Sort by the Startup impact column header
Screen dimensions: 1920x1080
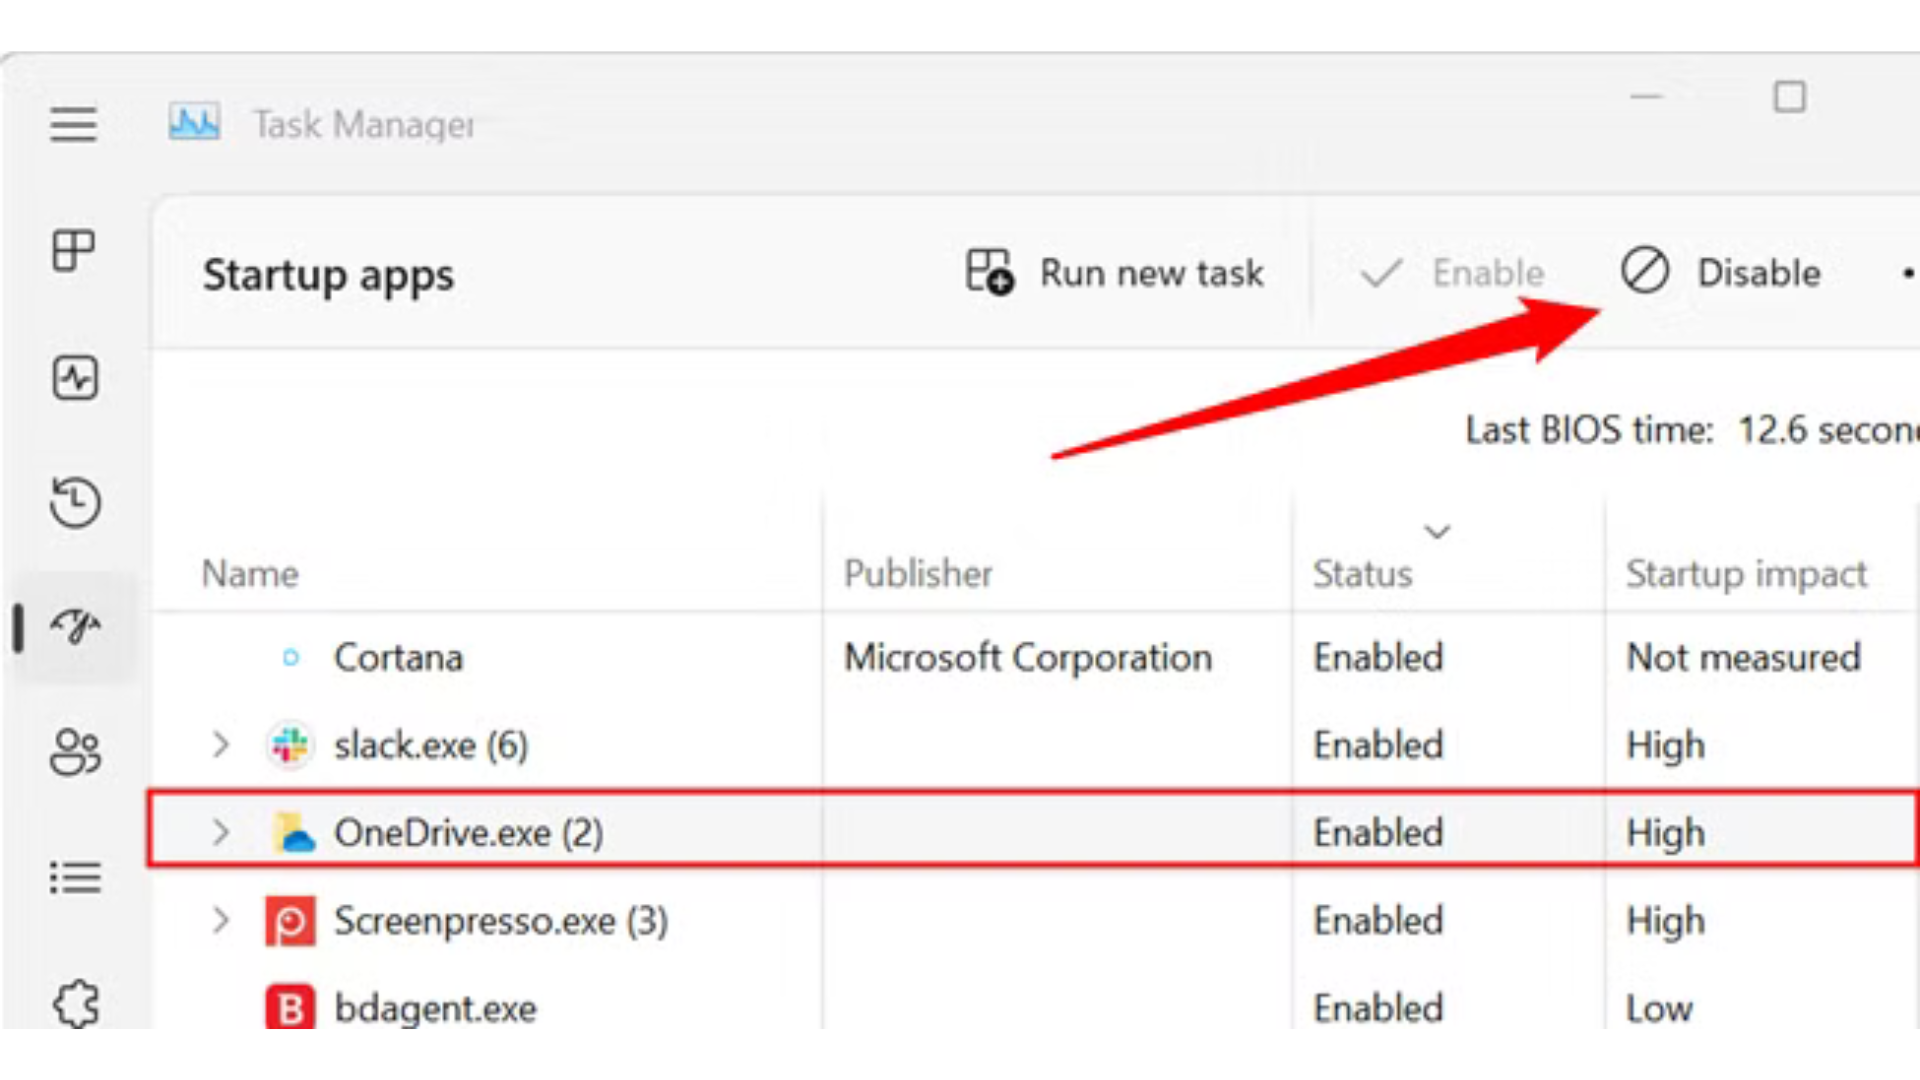pyautogui.click(x=1746, y=574)
